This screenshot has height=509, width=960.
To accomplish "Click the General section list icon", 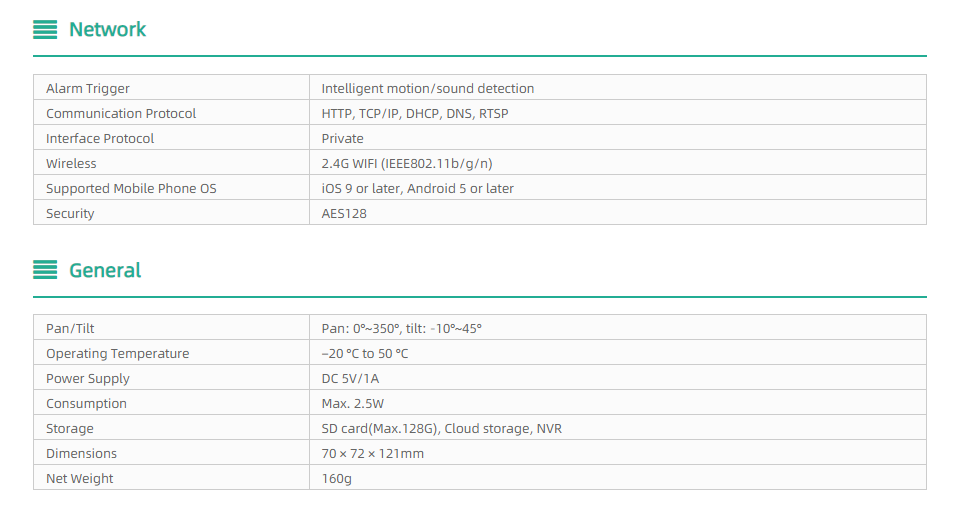I will [x=45, y=270].
